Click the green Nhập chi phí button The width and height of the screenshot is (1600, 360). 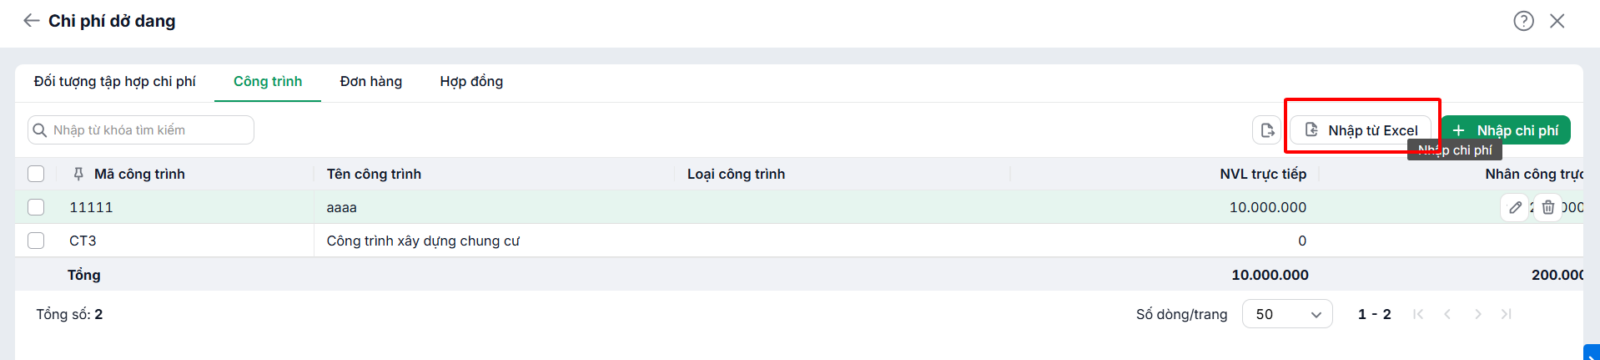pos(1506,130)
